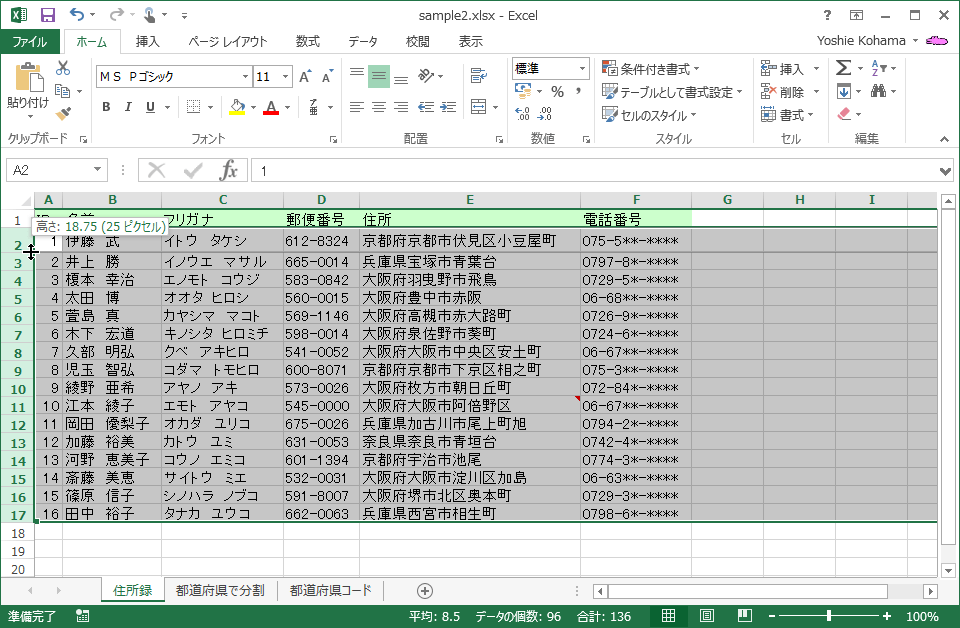Switch to 挿入 ribbon tab
960x628 pixels.
click(x=148, y=41)
